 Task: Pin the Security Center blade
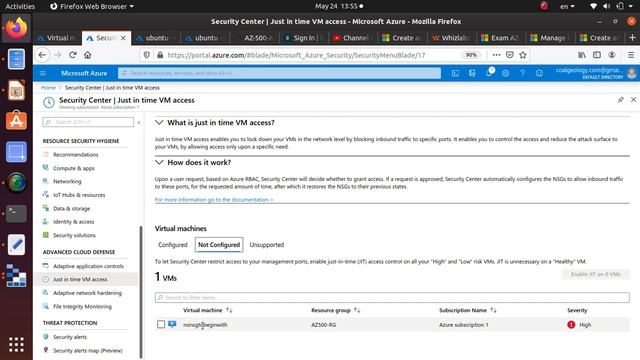pyautogui.click(x=620, y=100)
